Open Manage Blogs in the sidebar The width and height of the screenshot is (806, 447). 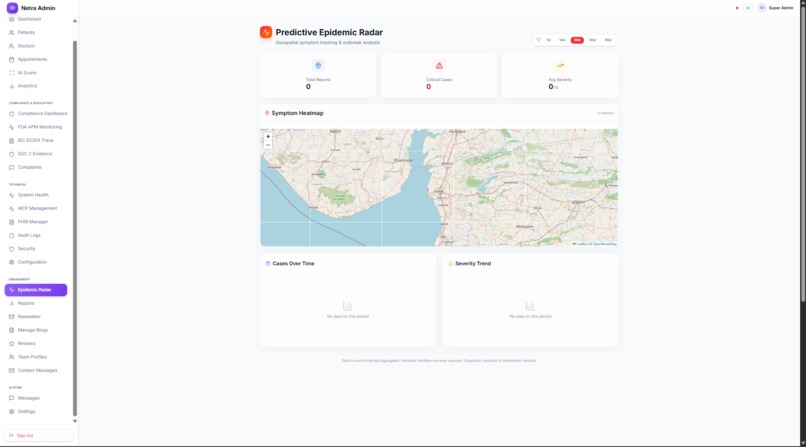click(x=35, y=330)
